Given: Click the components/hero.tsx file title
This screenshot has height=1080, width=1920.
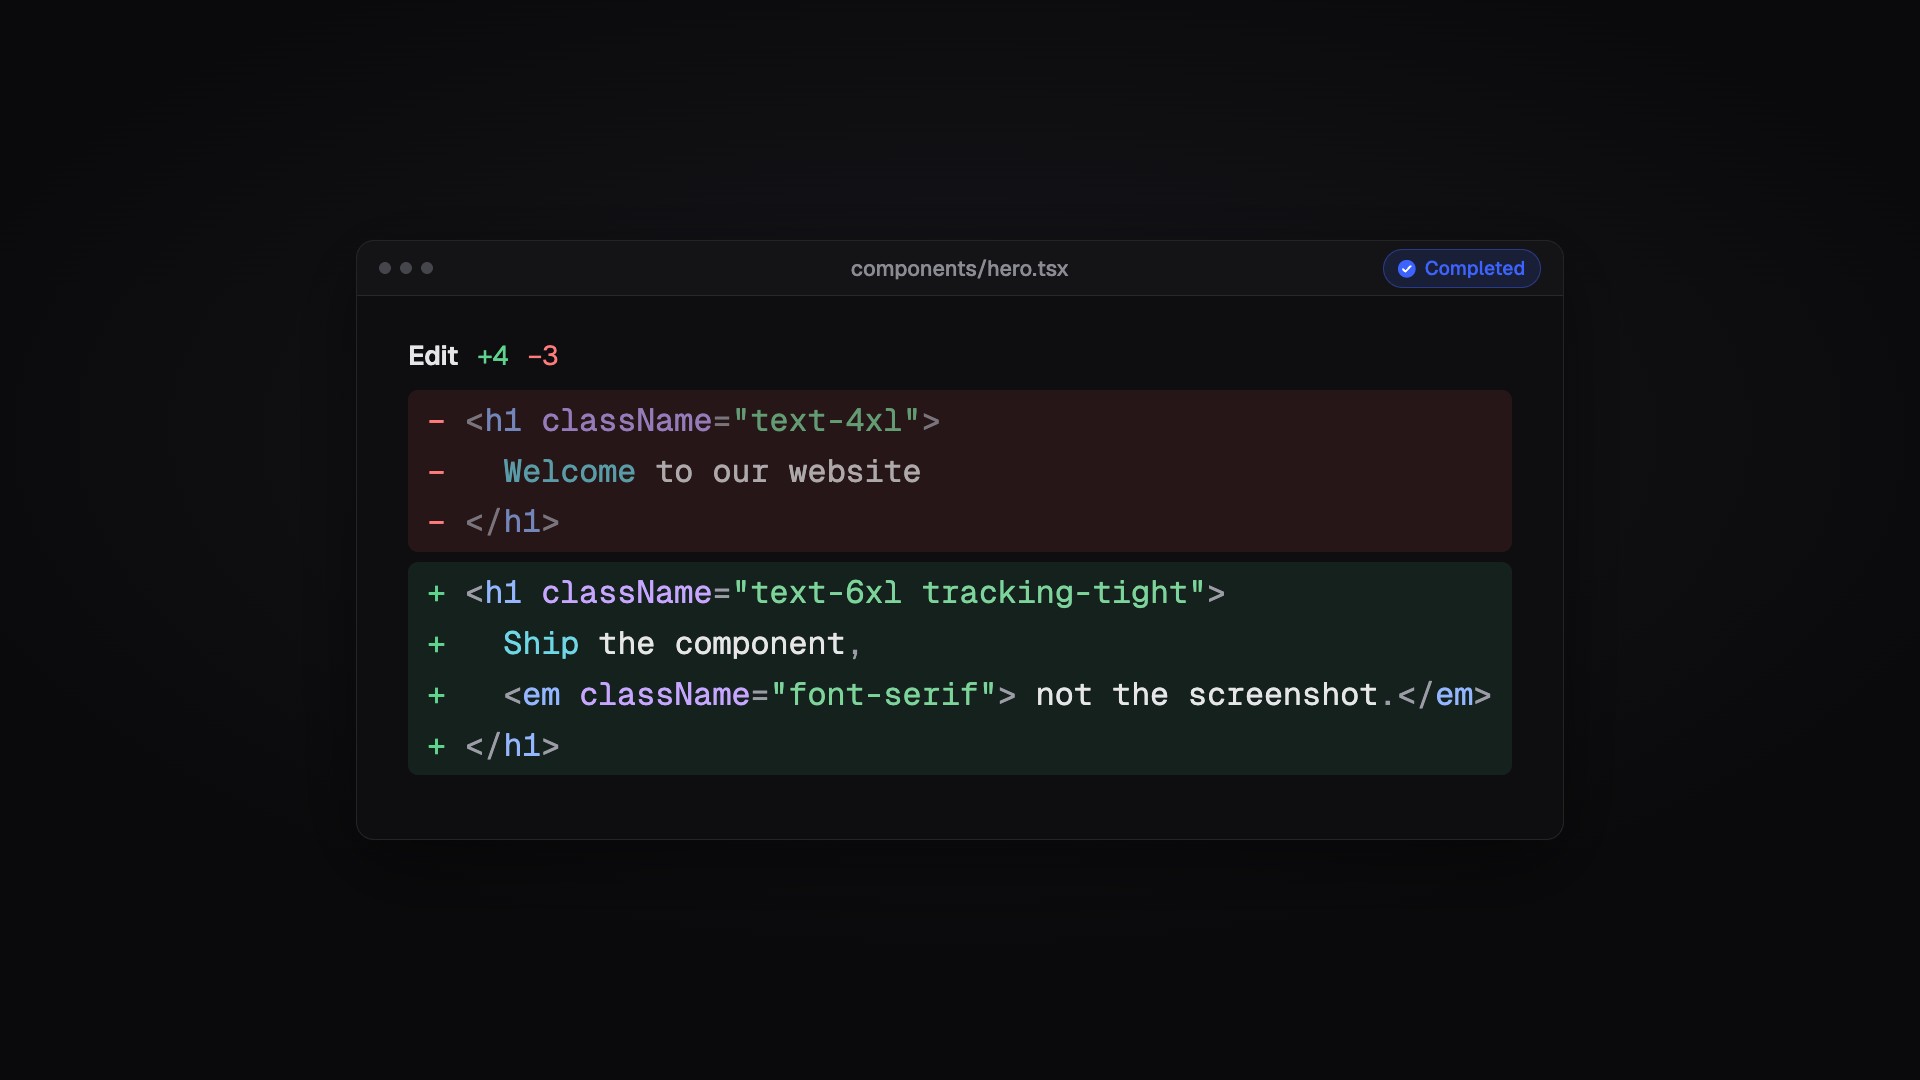Looking at the screenshot, I should pyautogui.click(x=959, y=269).
